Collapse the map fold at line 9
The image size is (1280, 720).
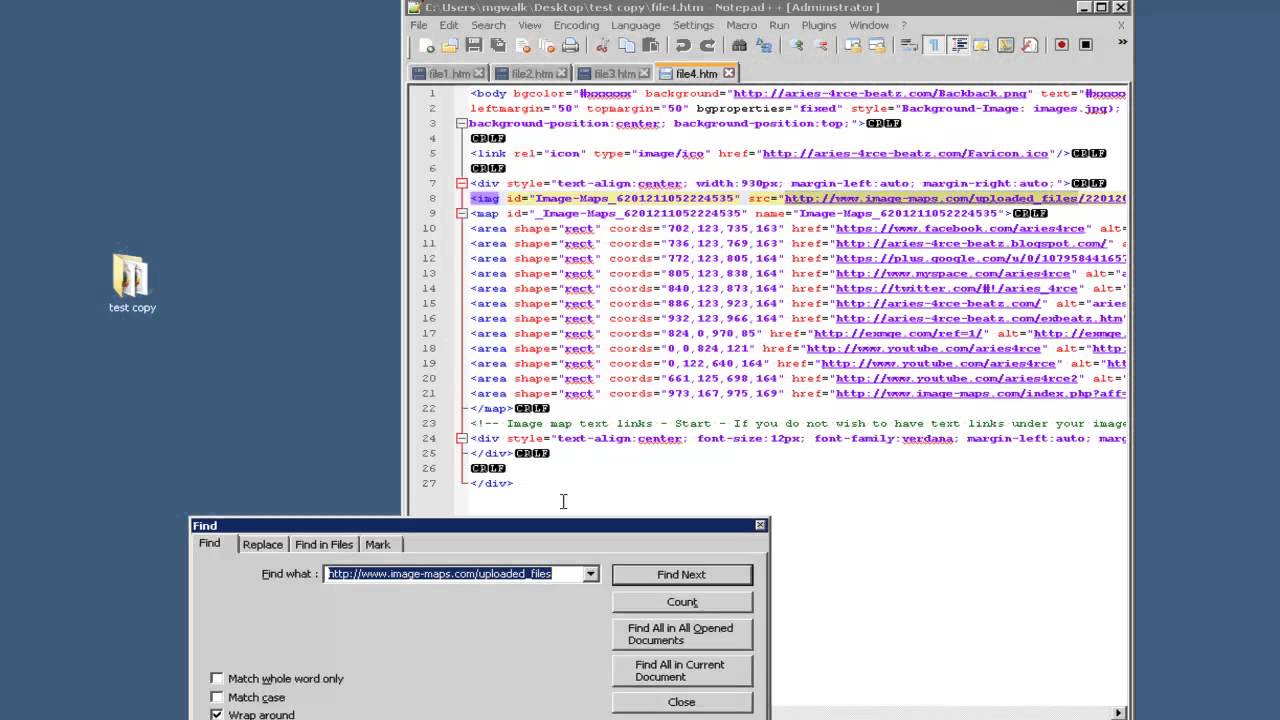461,214
